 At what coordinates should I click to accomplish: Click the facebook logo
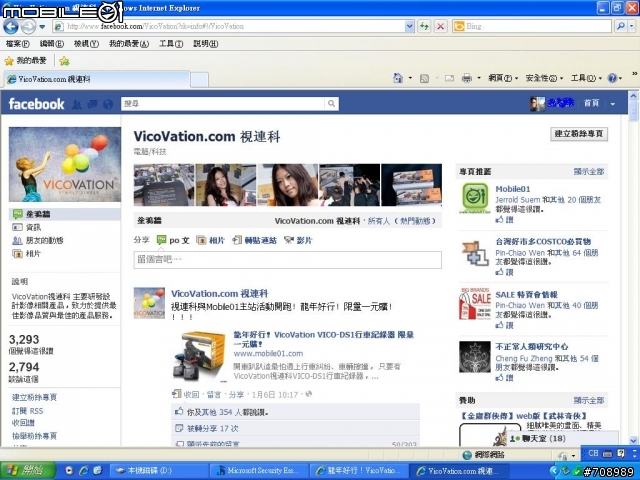pyautogui.click(x=36, y=104)
